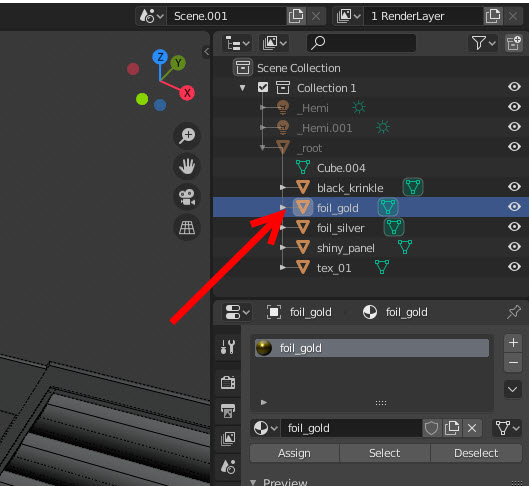This screenshot has height=486, width=529.
Task: Open the Tool properties tab
Action: click(x=228, y=347)
